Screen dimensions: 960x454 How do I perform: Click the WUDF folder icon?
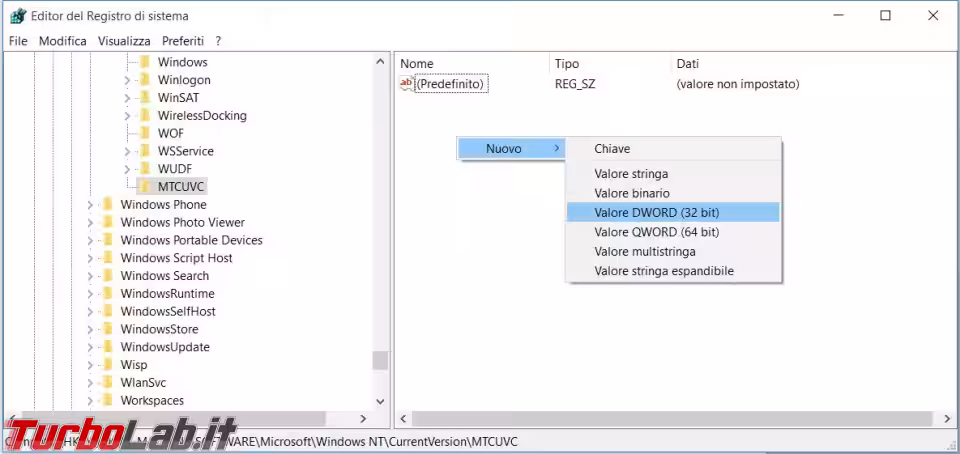pyautogui.click(x=145, y=168)
